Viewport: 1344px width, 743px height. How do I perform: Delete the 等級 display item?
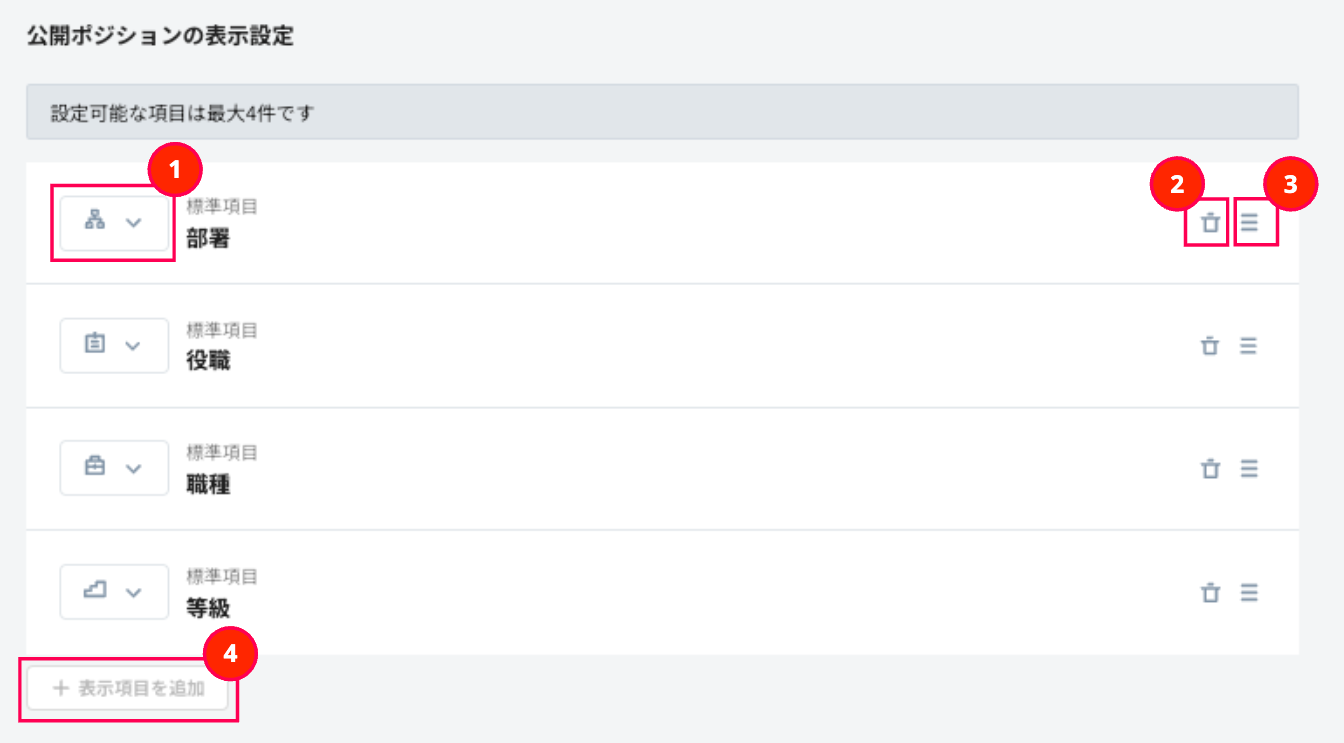coord(1210,593)
